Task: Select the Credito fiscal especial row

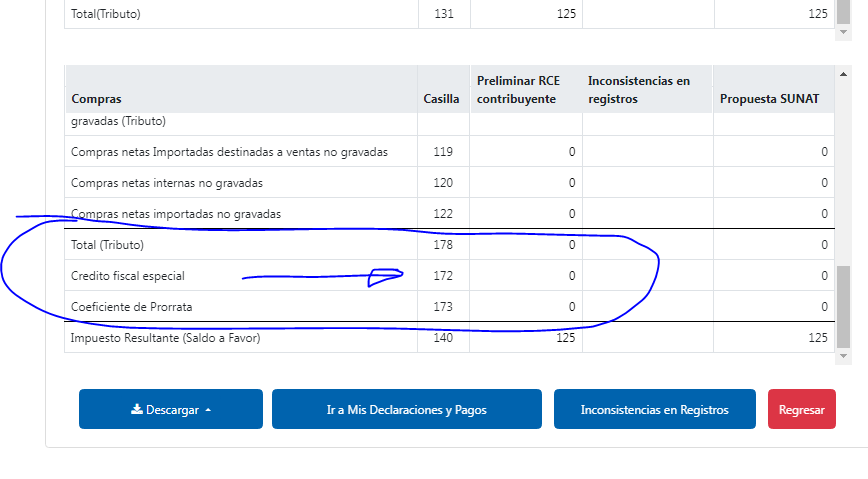Action: (x=128, y=276)
